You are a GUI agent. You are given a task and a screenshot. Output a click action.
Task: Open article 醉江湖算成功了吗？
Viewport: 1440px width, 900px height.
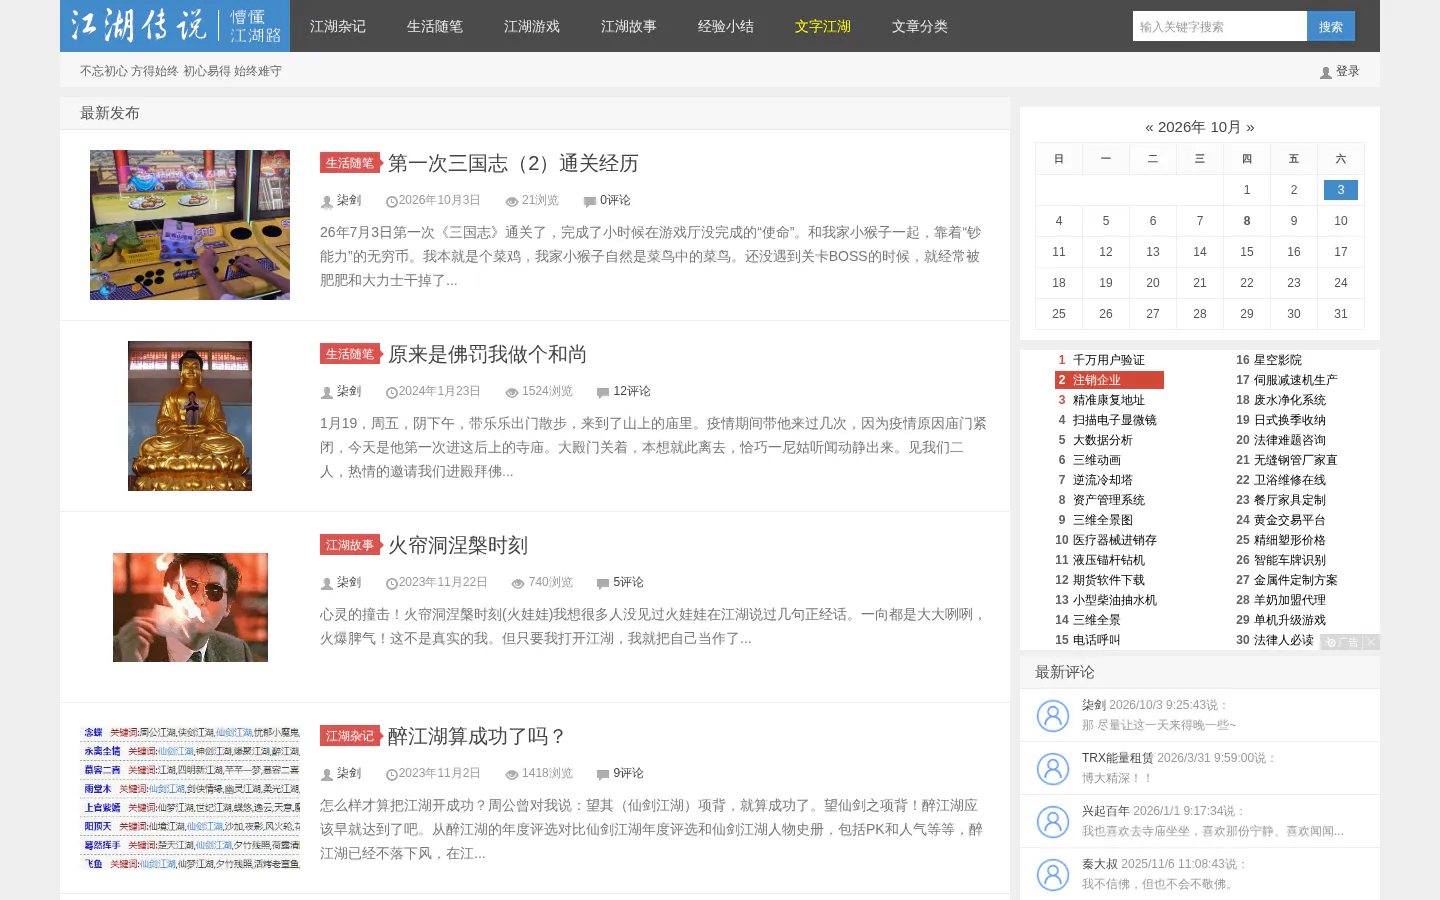[478, 736]
